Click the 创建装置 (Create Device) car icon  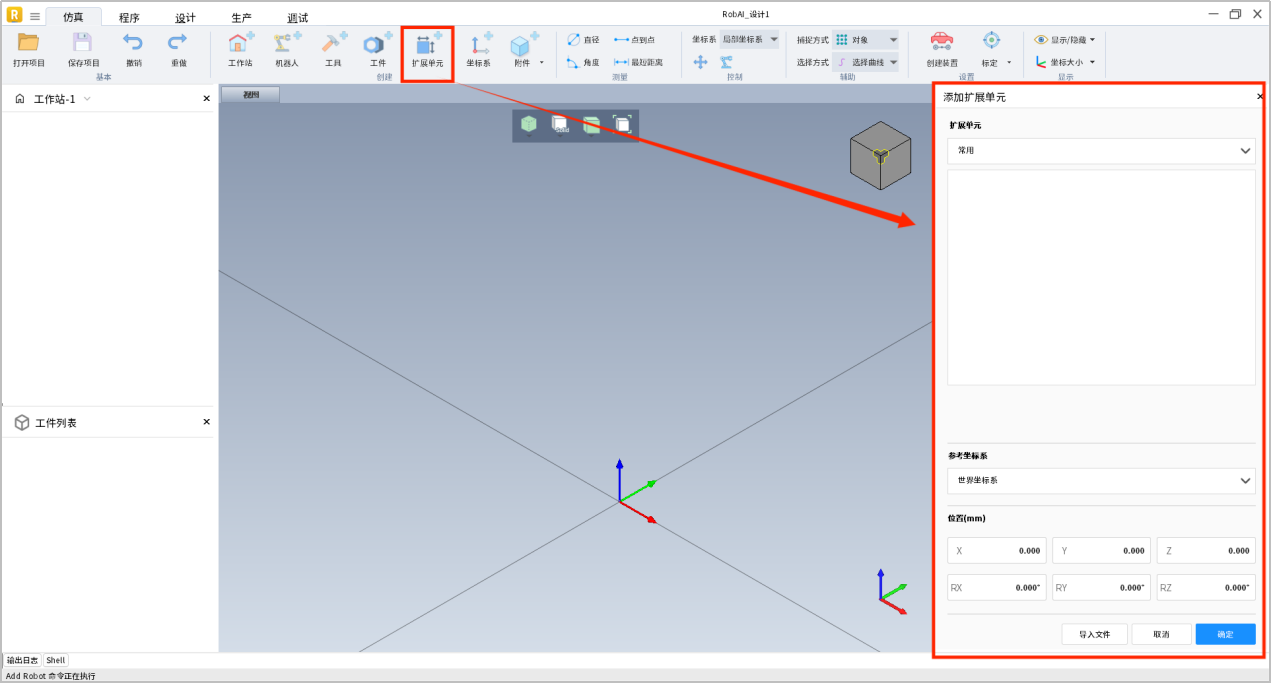point(941,42)
